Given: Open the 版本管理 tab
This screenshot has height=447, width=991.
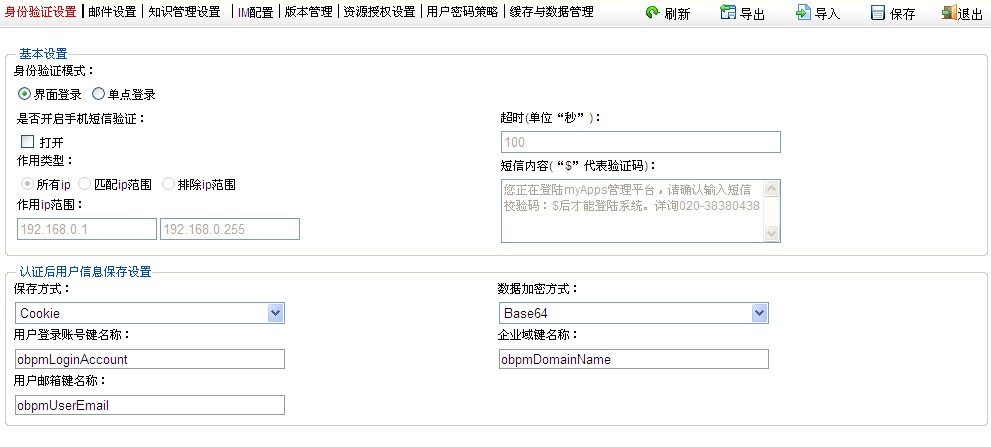Looking at the screenshot, I should [x=308, y=12].
